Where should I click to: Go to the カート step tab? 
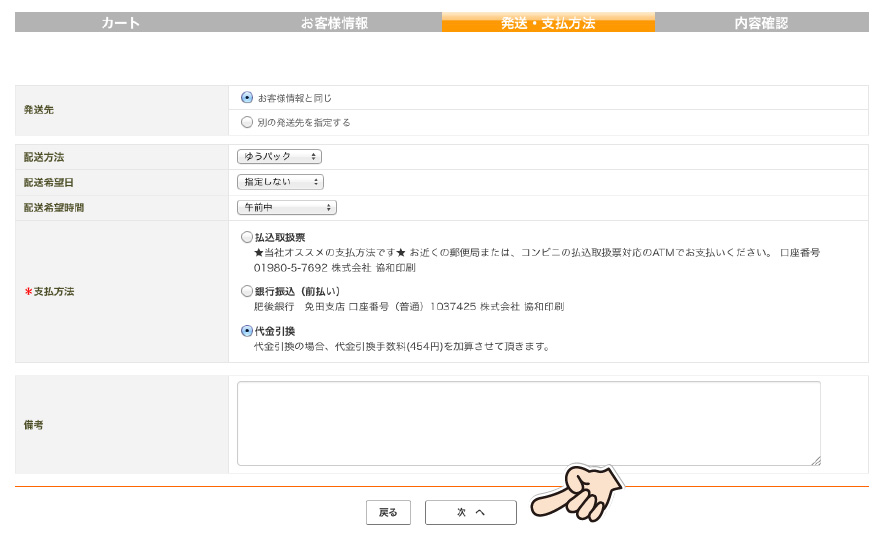click(121, 22)
